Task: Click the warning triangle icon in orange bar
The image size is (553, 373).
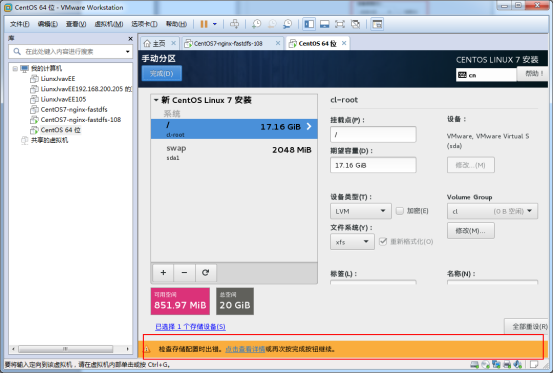Action: 147,349
